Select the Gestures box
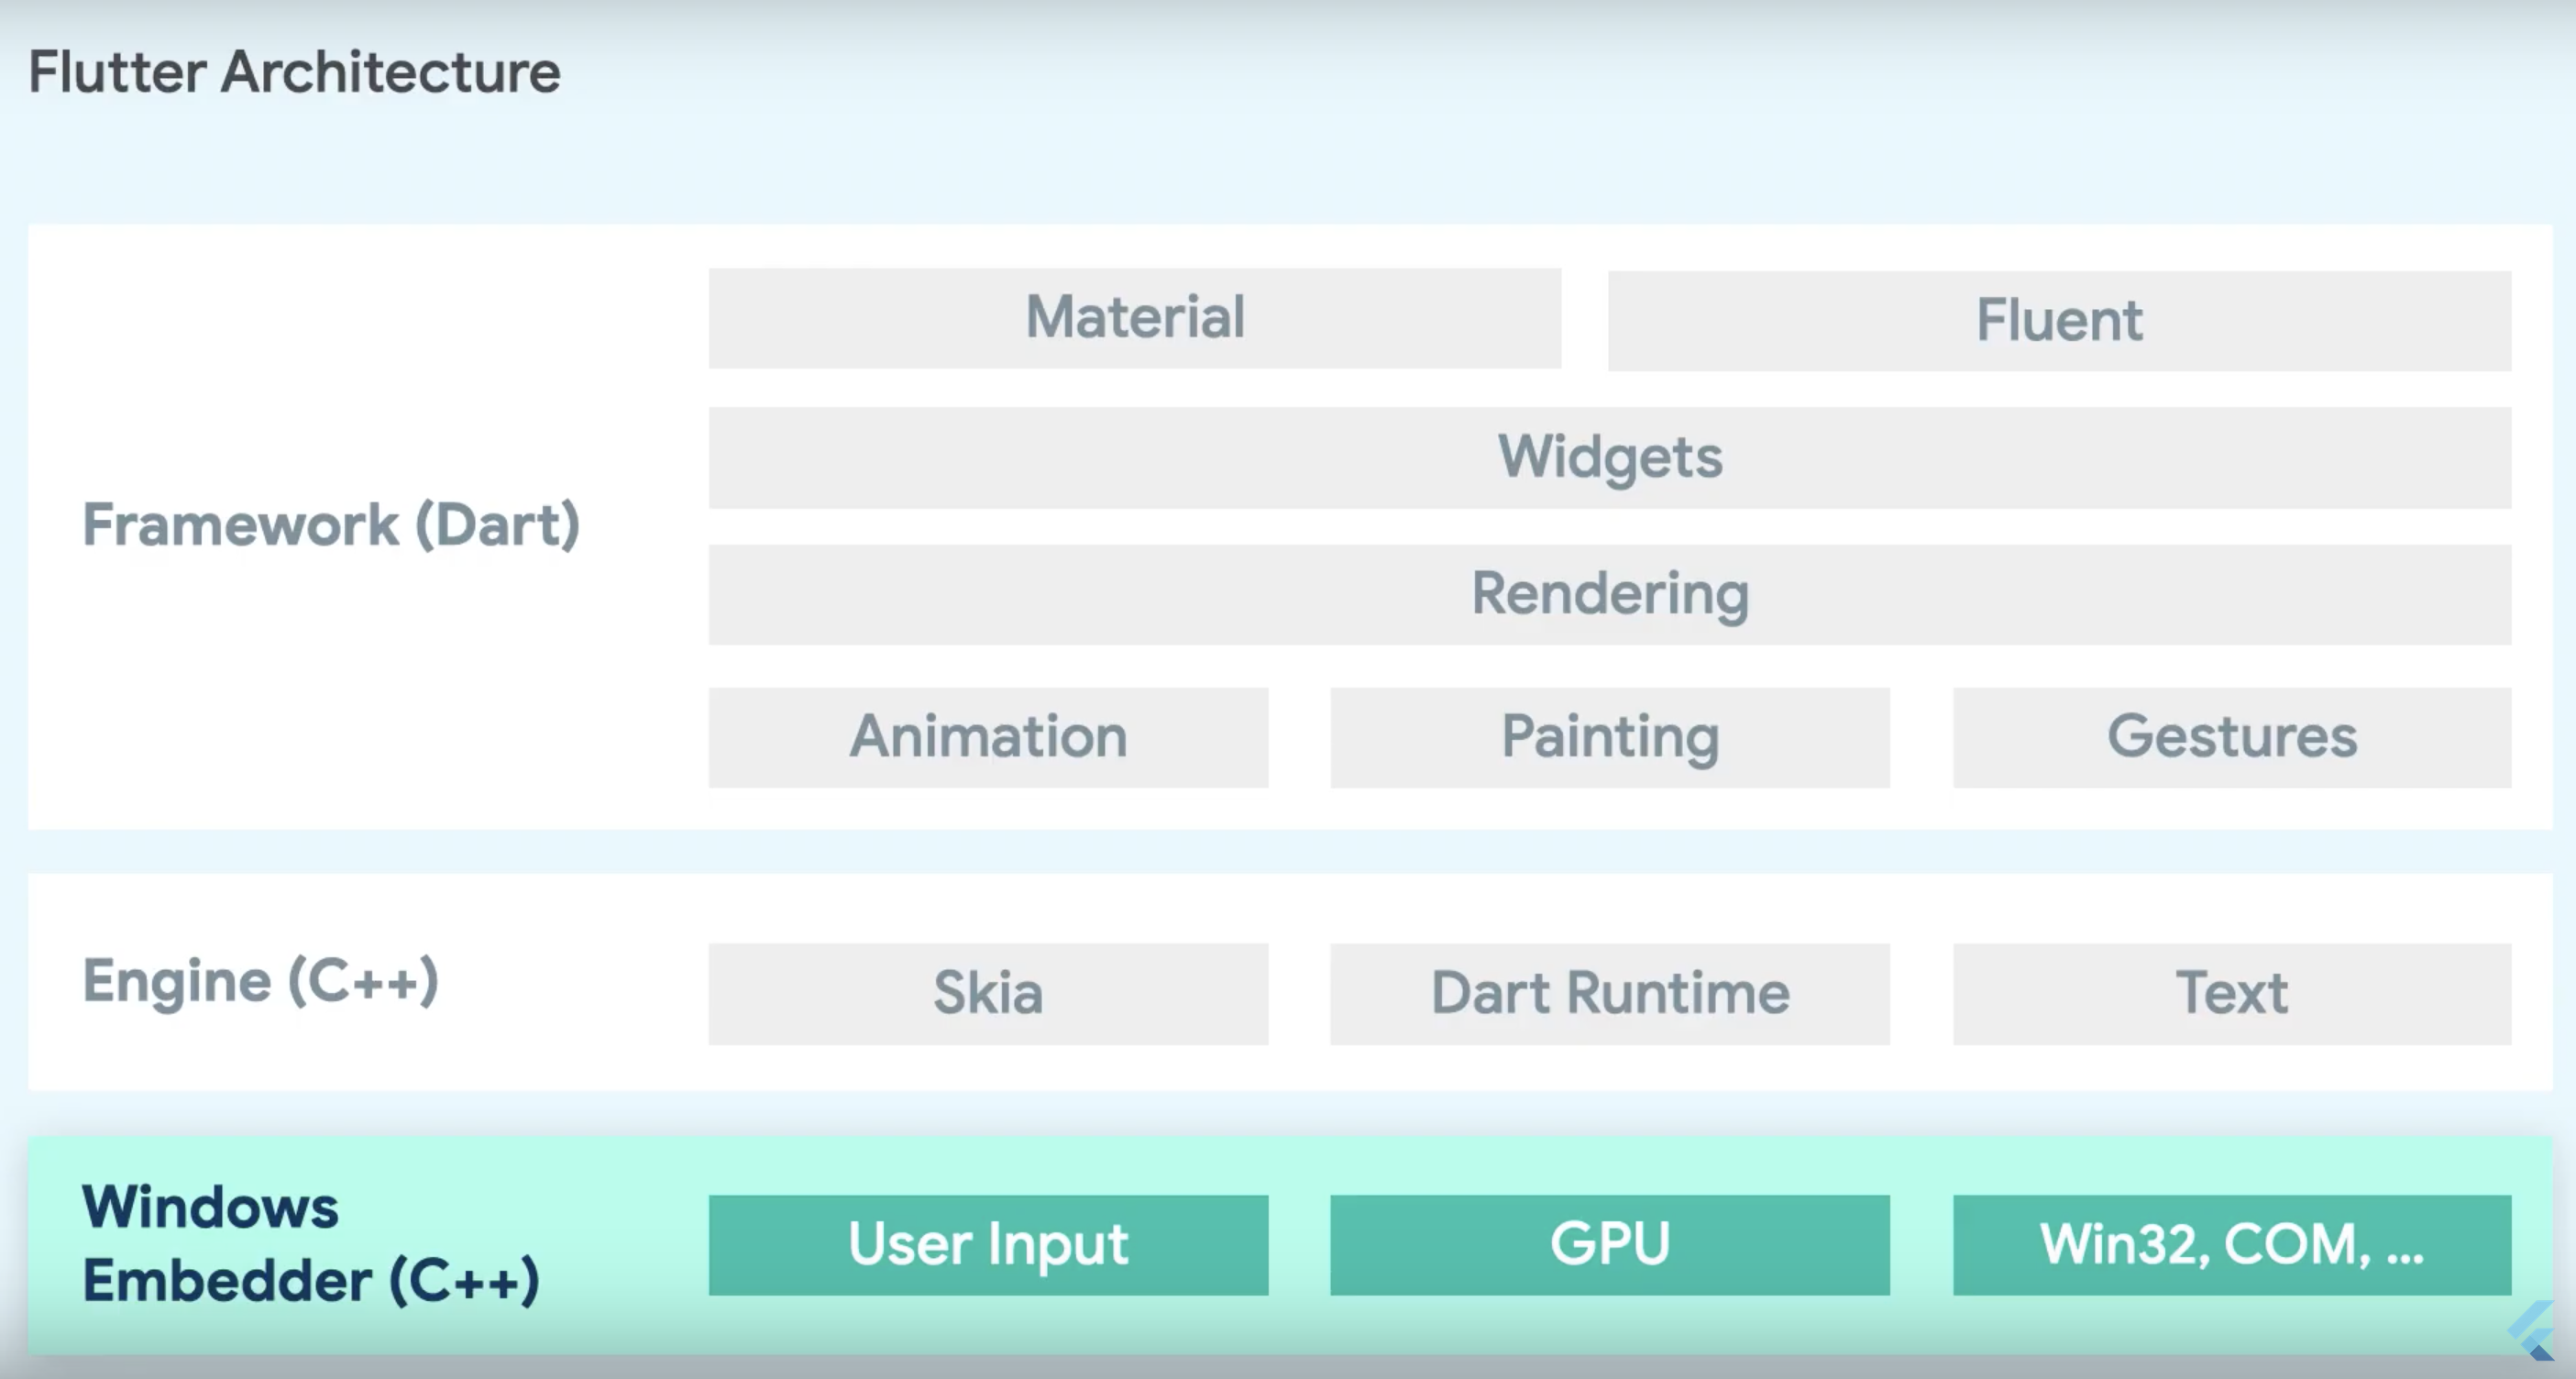The height and width of the screenshot is (1379, 2576). tap(2231, 737)
